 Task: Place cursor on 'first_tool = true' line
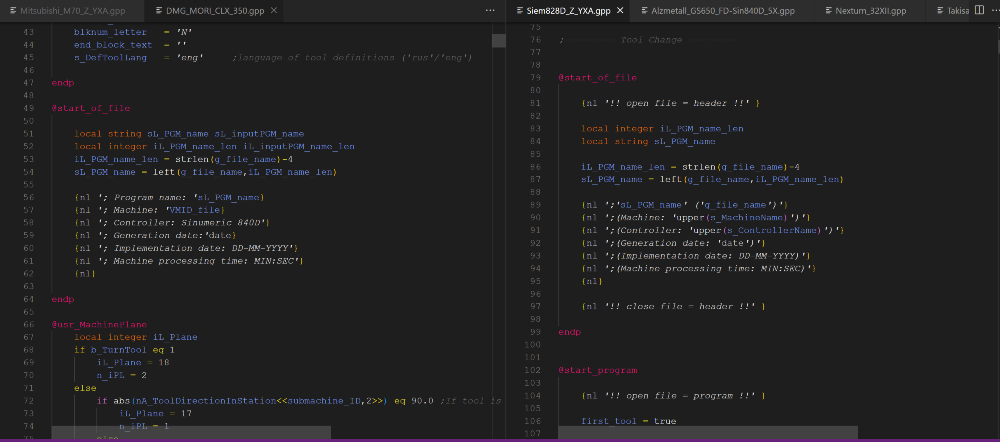tap(628, 421)
